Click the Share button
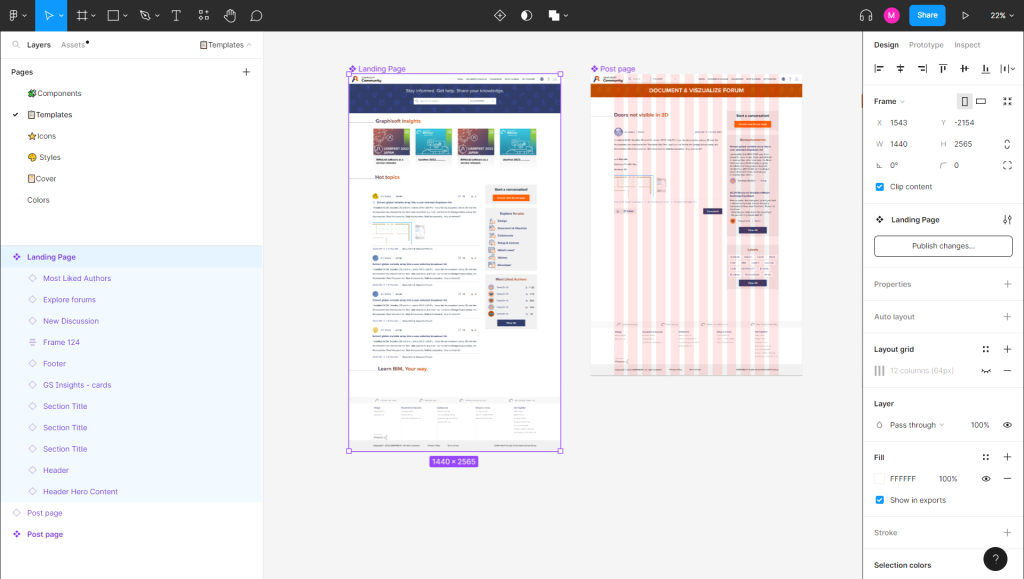 (927, 15)
